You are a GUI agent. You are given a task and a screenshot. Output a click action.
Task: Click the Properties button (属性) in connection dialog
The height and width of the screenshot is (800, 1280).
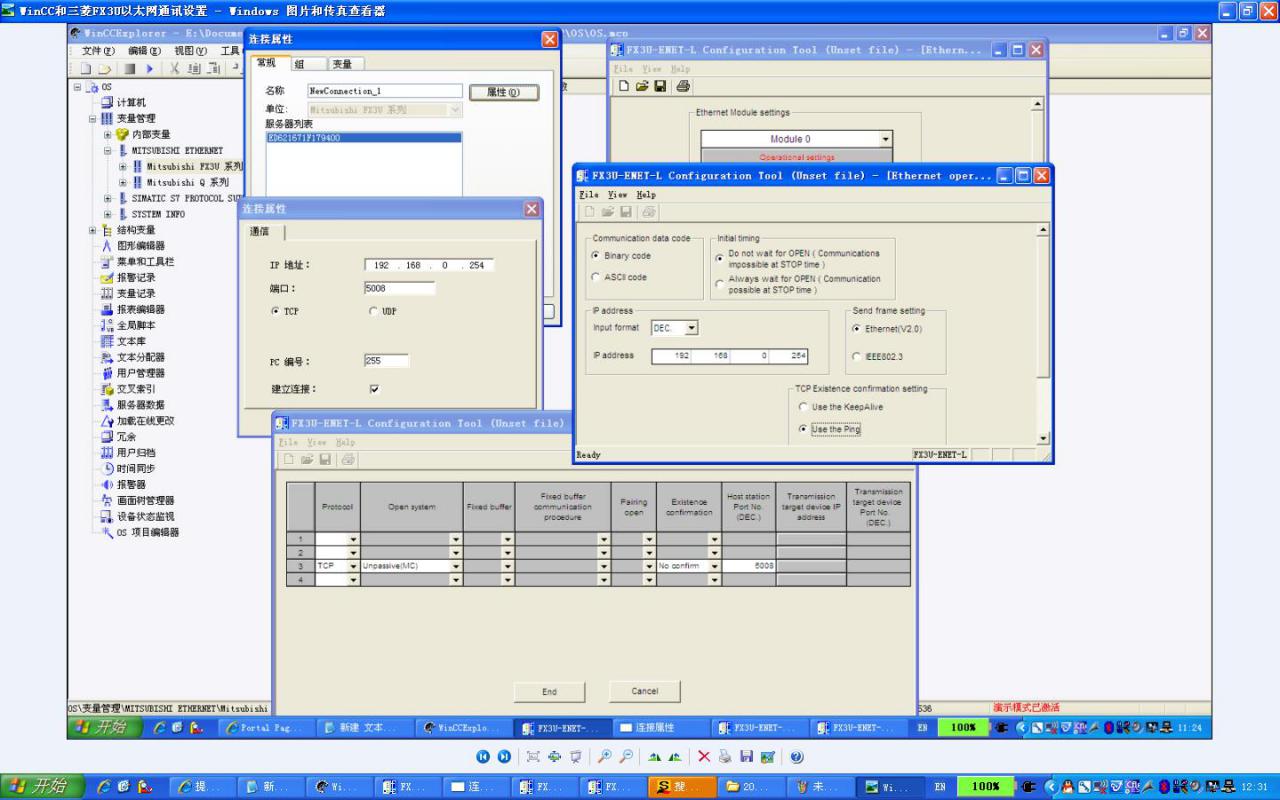click(x=504, y=92)
